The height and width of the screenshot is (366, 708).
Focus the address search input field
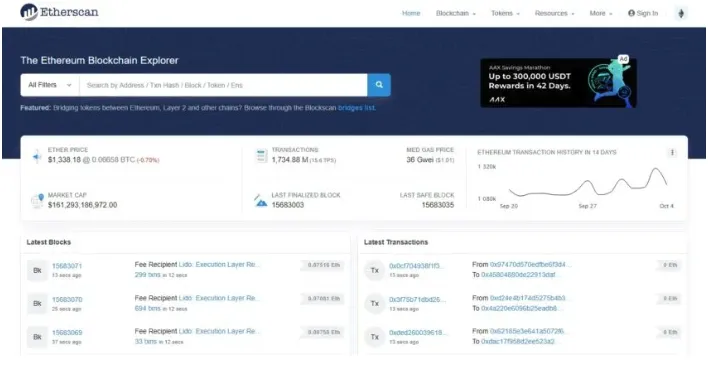(223, 85)
